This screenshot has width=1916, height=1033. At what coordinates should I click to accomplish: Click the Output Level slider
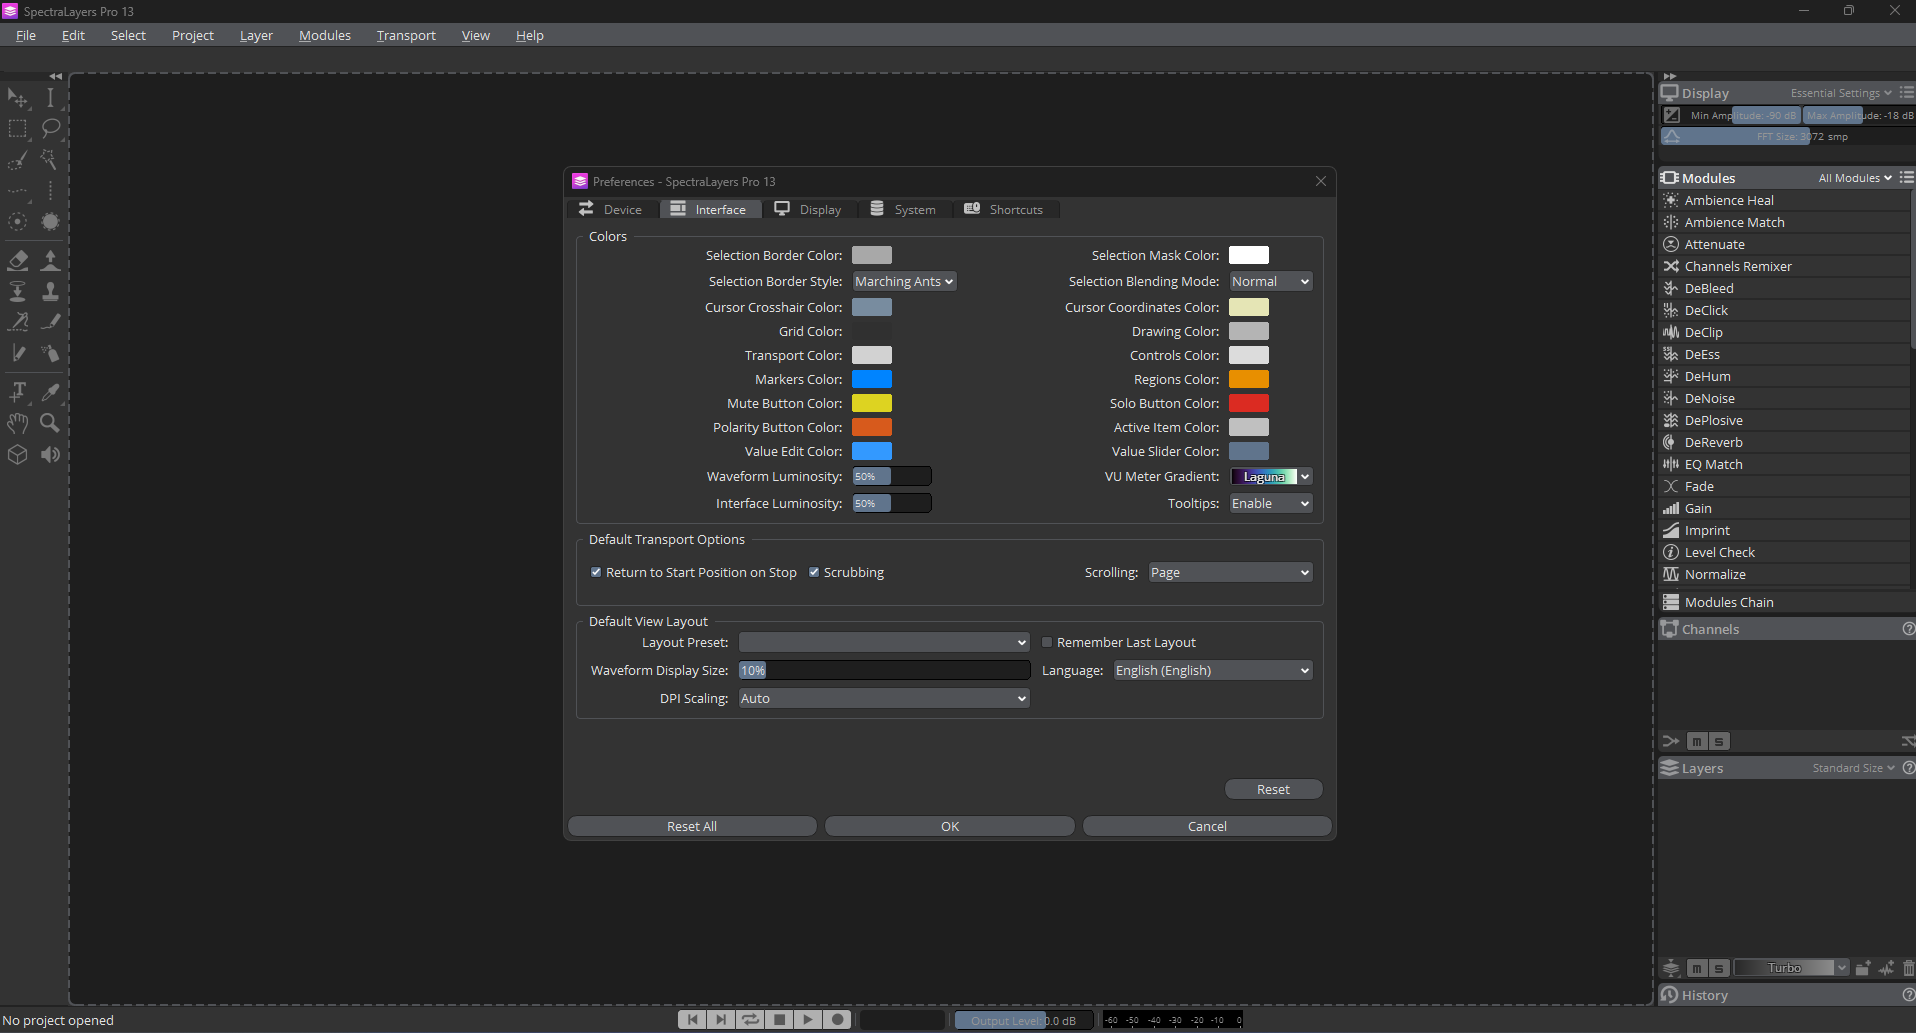coord(1024,1021)
